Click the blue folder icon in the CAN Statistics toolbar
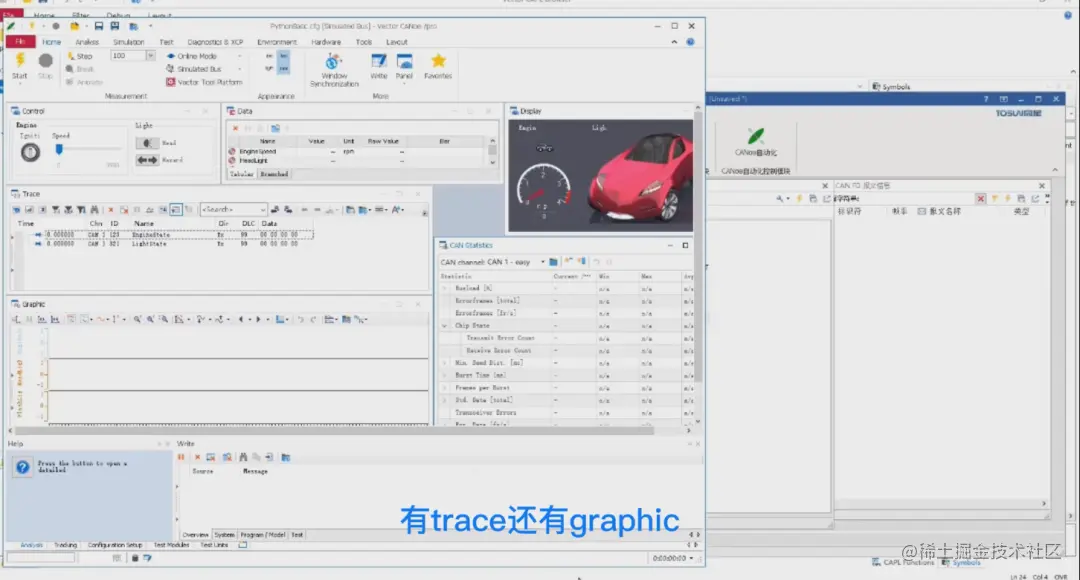1080x580 pixels. click(x=553, y=262)
